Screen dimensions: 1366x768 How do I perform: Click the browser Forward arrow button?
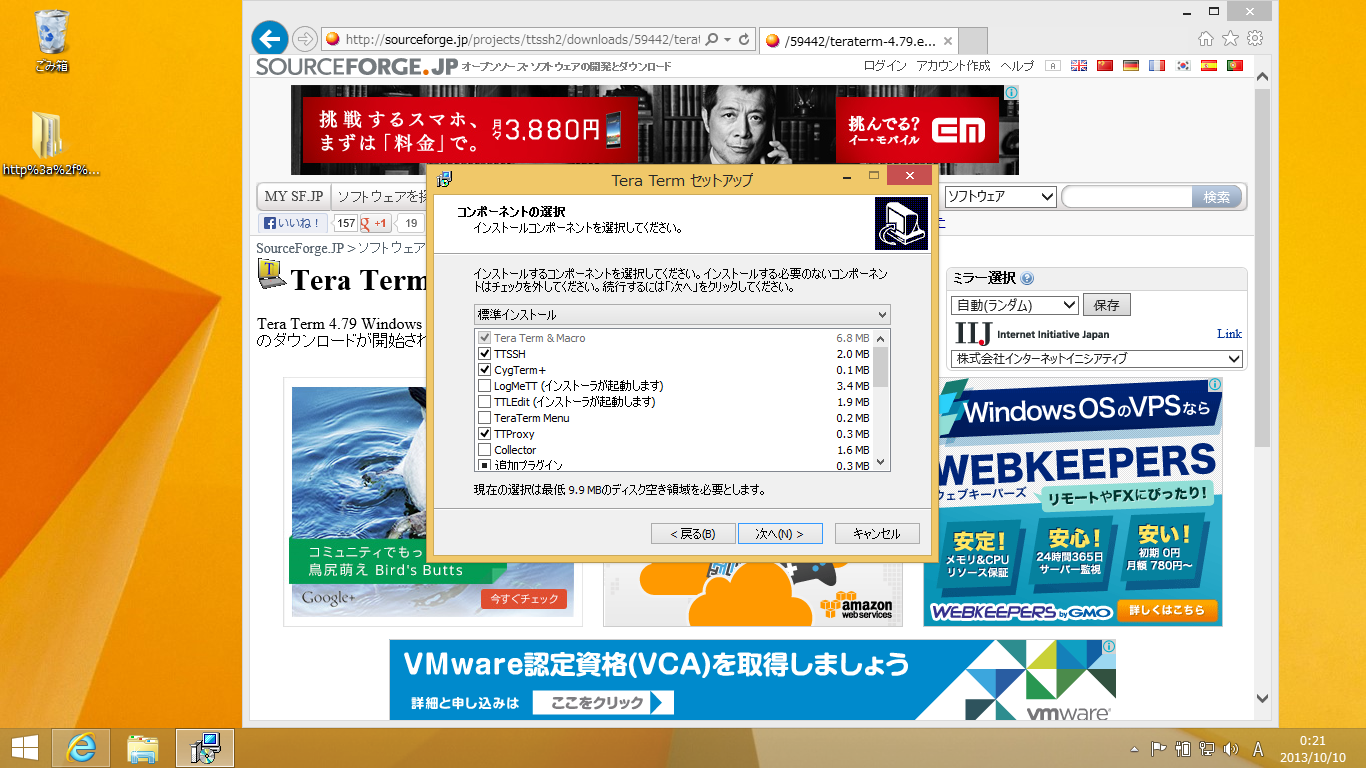(305, 39)
